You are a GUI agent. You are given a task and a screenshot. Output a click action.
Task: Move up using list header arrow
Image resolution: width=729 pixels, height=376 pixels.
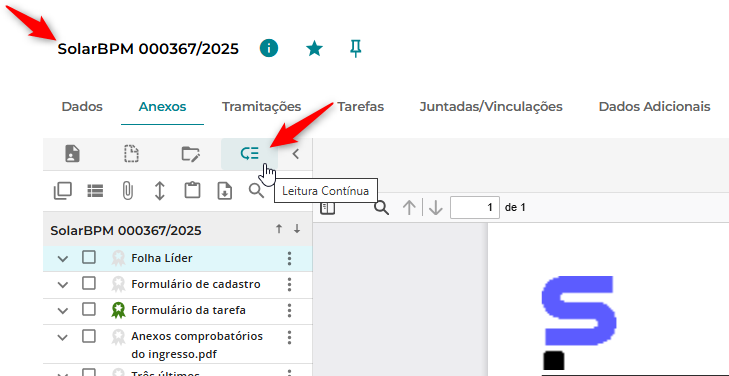point(279,229)
